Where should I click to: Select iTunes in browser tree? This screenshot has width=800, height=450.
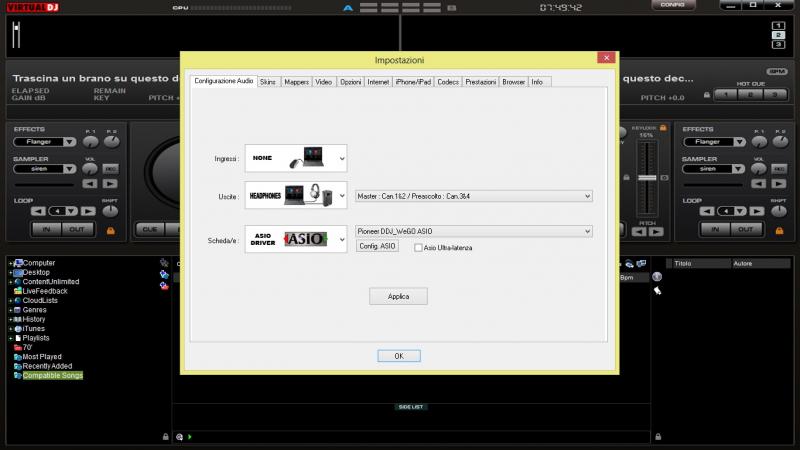[x=33, y=329]
